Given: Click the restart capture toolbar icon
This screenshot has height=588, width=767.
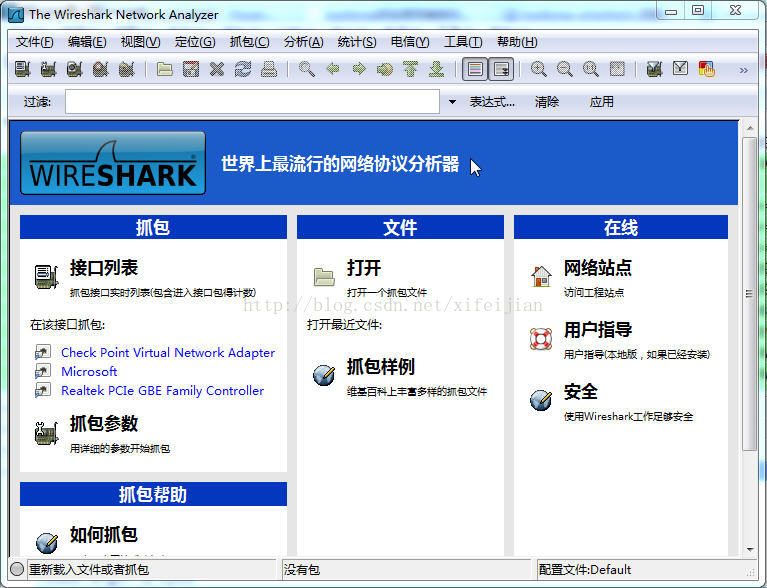Looking at the screenshot, I should pos(126,69).
